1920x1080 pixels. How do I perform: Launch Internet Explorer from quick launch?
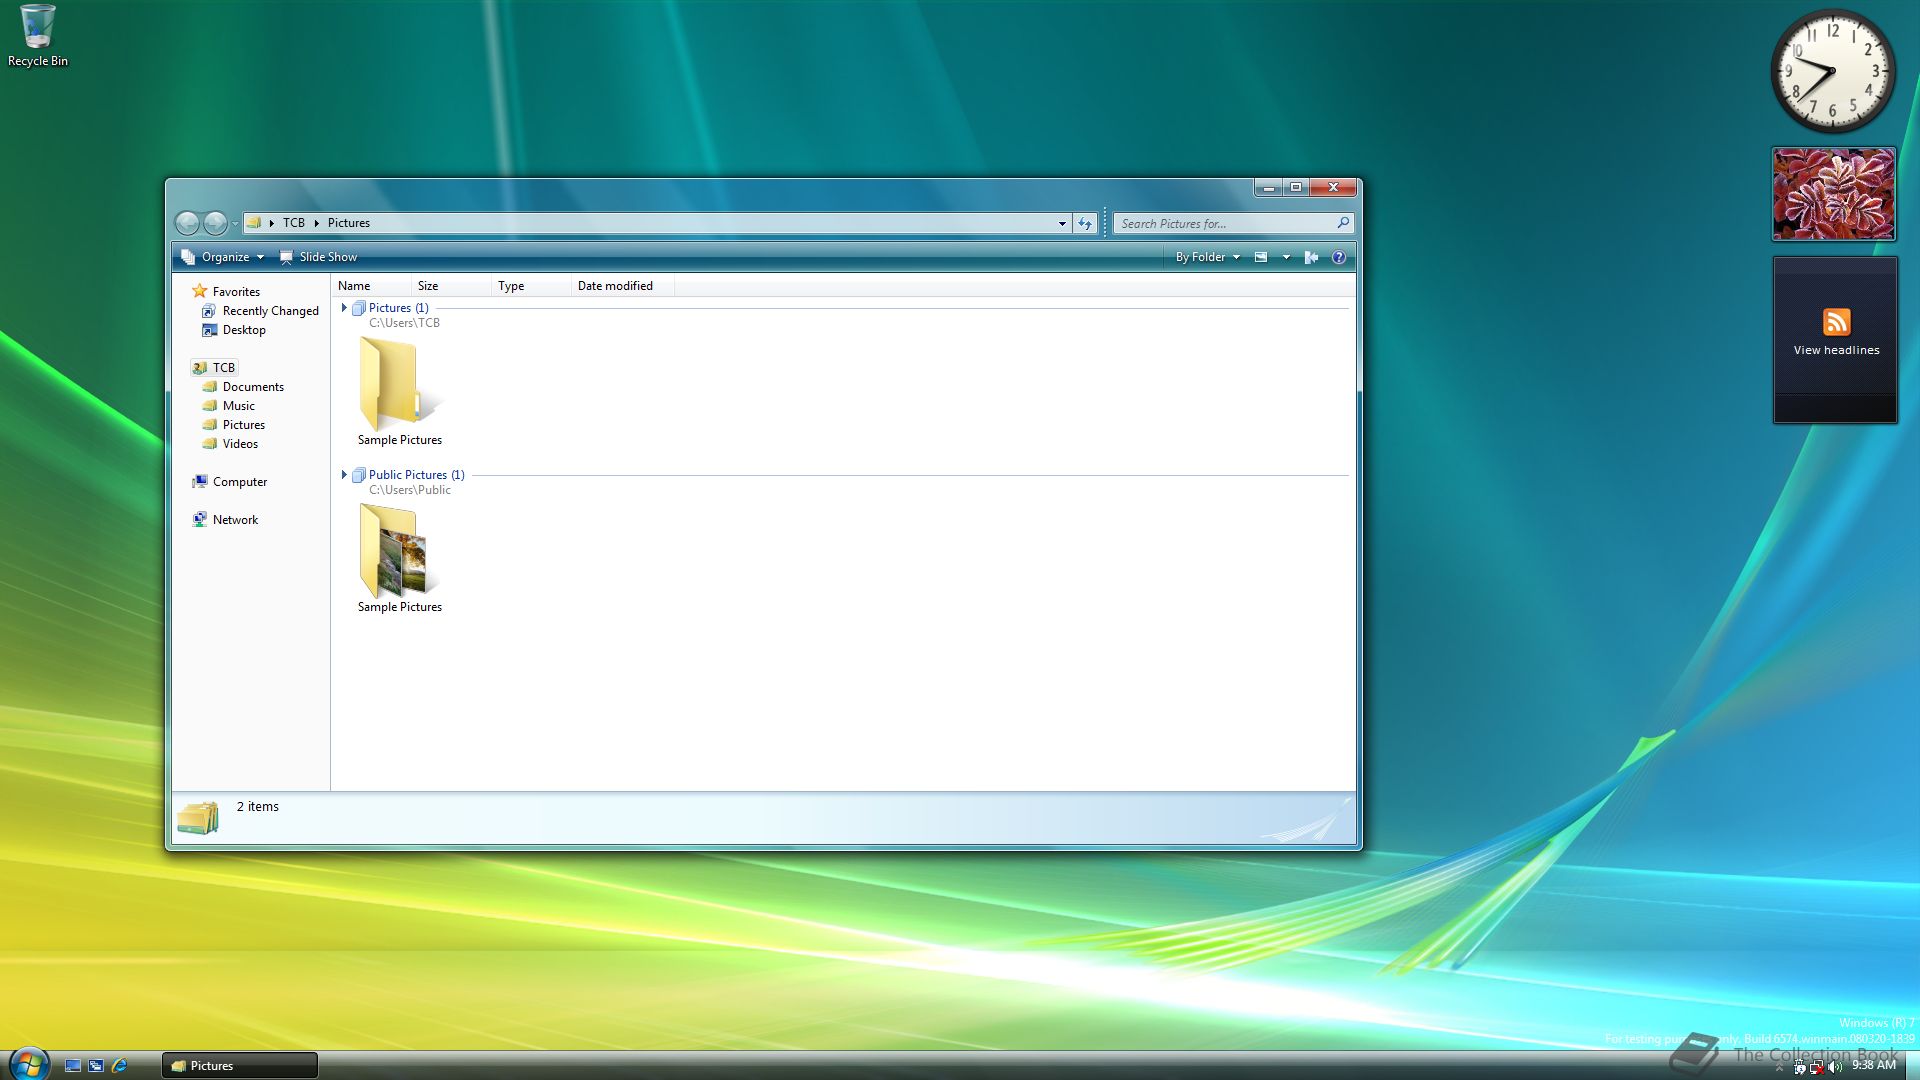pyautogui.click(x=120, y=1066)
